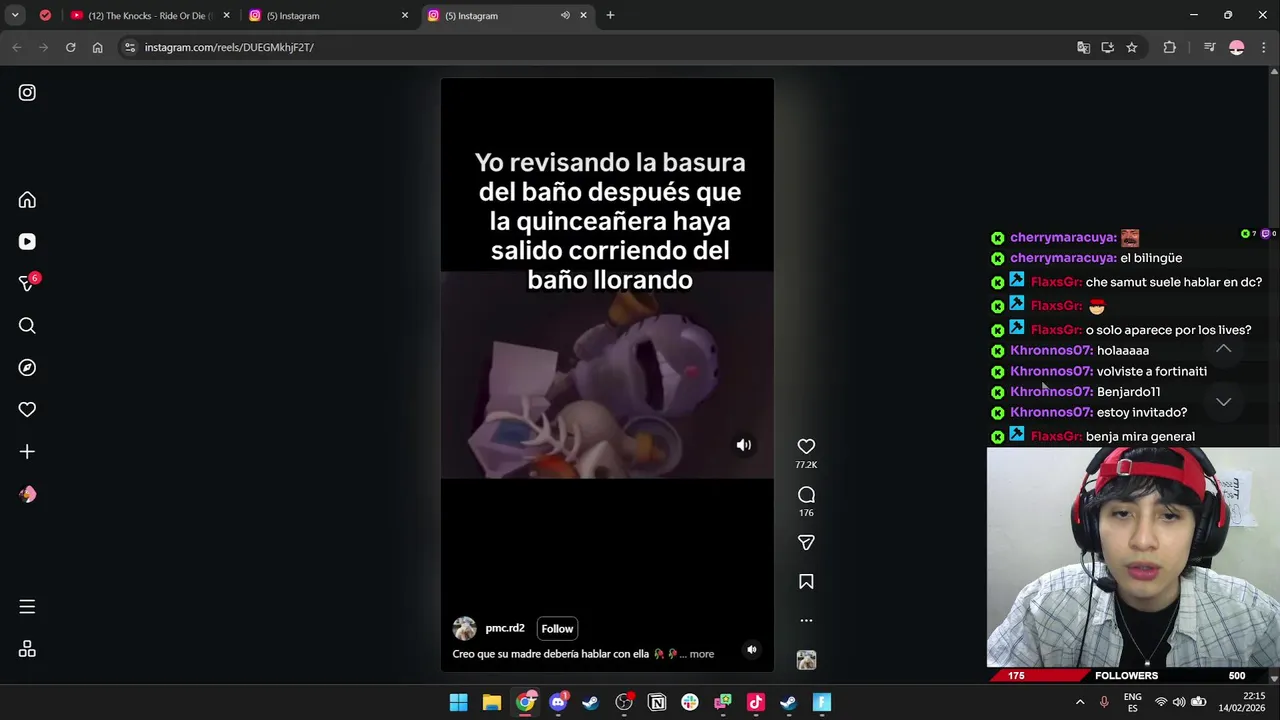The image size is (1280, 720).
Task: Go to Chrome home page button
Action: point(97,47)
